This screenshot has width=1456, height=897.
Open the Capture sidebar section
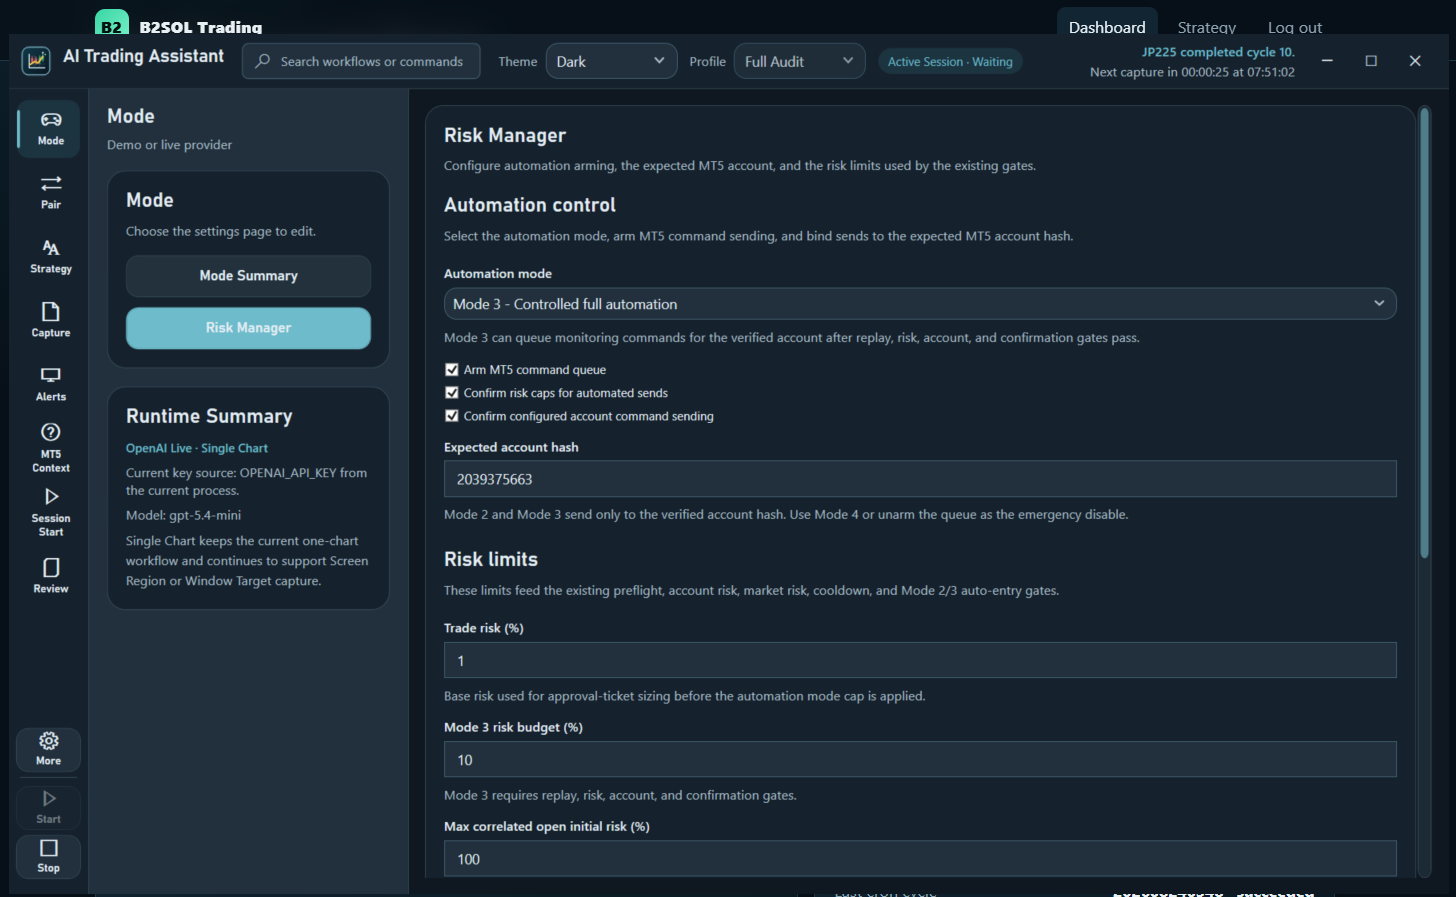click(x=50, y=320)
